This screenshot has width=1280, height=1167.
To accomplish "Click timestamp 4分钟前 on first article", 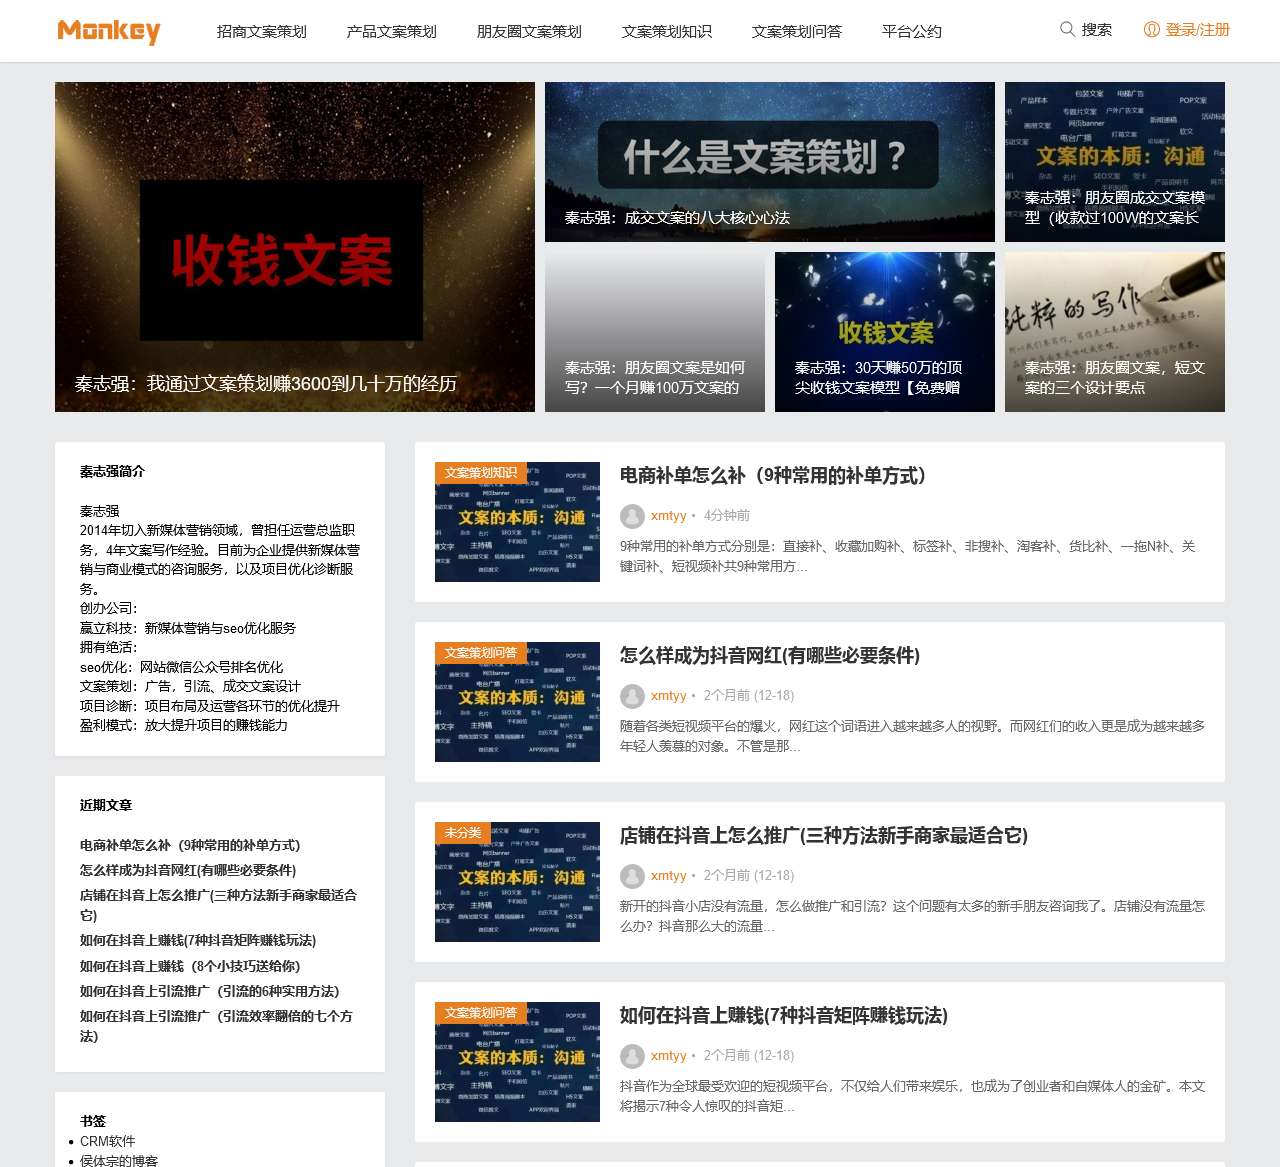I will (x=727, y=516).
